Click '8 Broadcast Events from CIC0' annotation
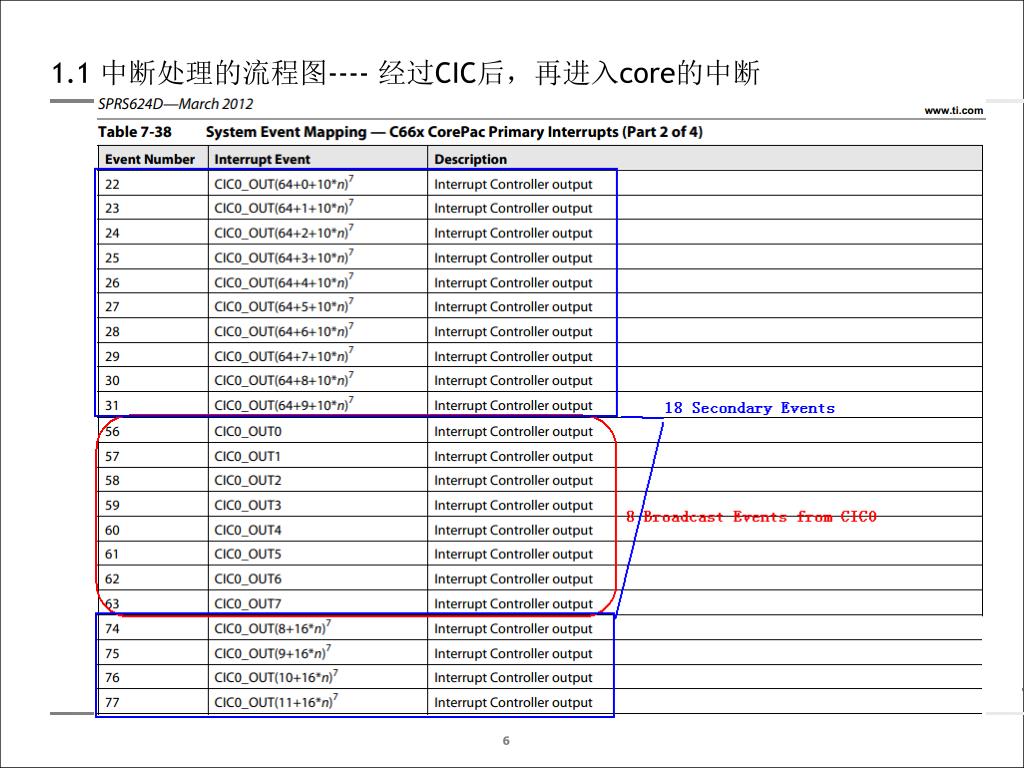 tap(751, 517)
